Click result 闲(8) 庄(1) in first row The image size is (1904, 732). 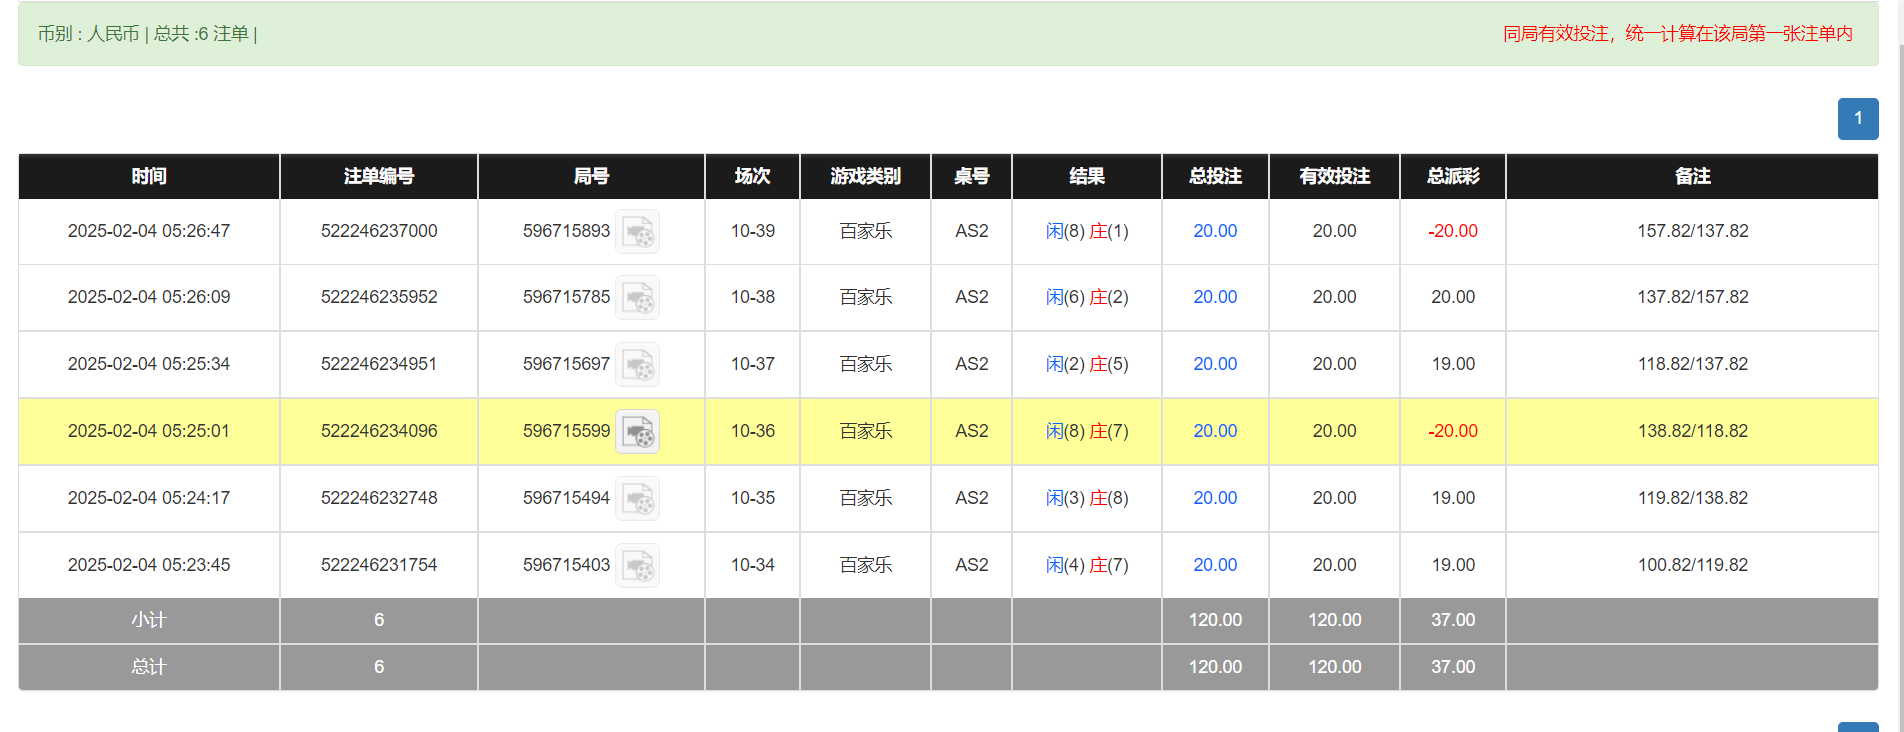pyautogui.click(x=1086, y=231)
